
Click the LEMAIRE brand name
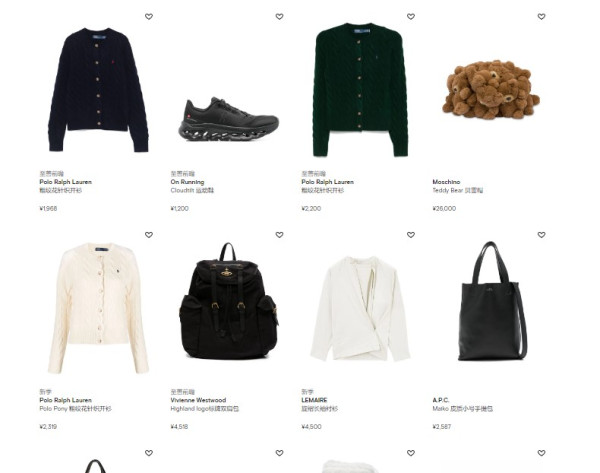click(x=314, y=400)
